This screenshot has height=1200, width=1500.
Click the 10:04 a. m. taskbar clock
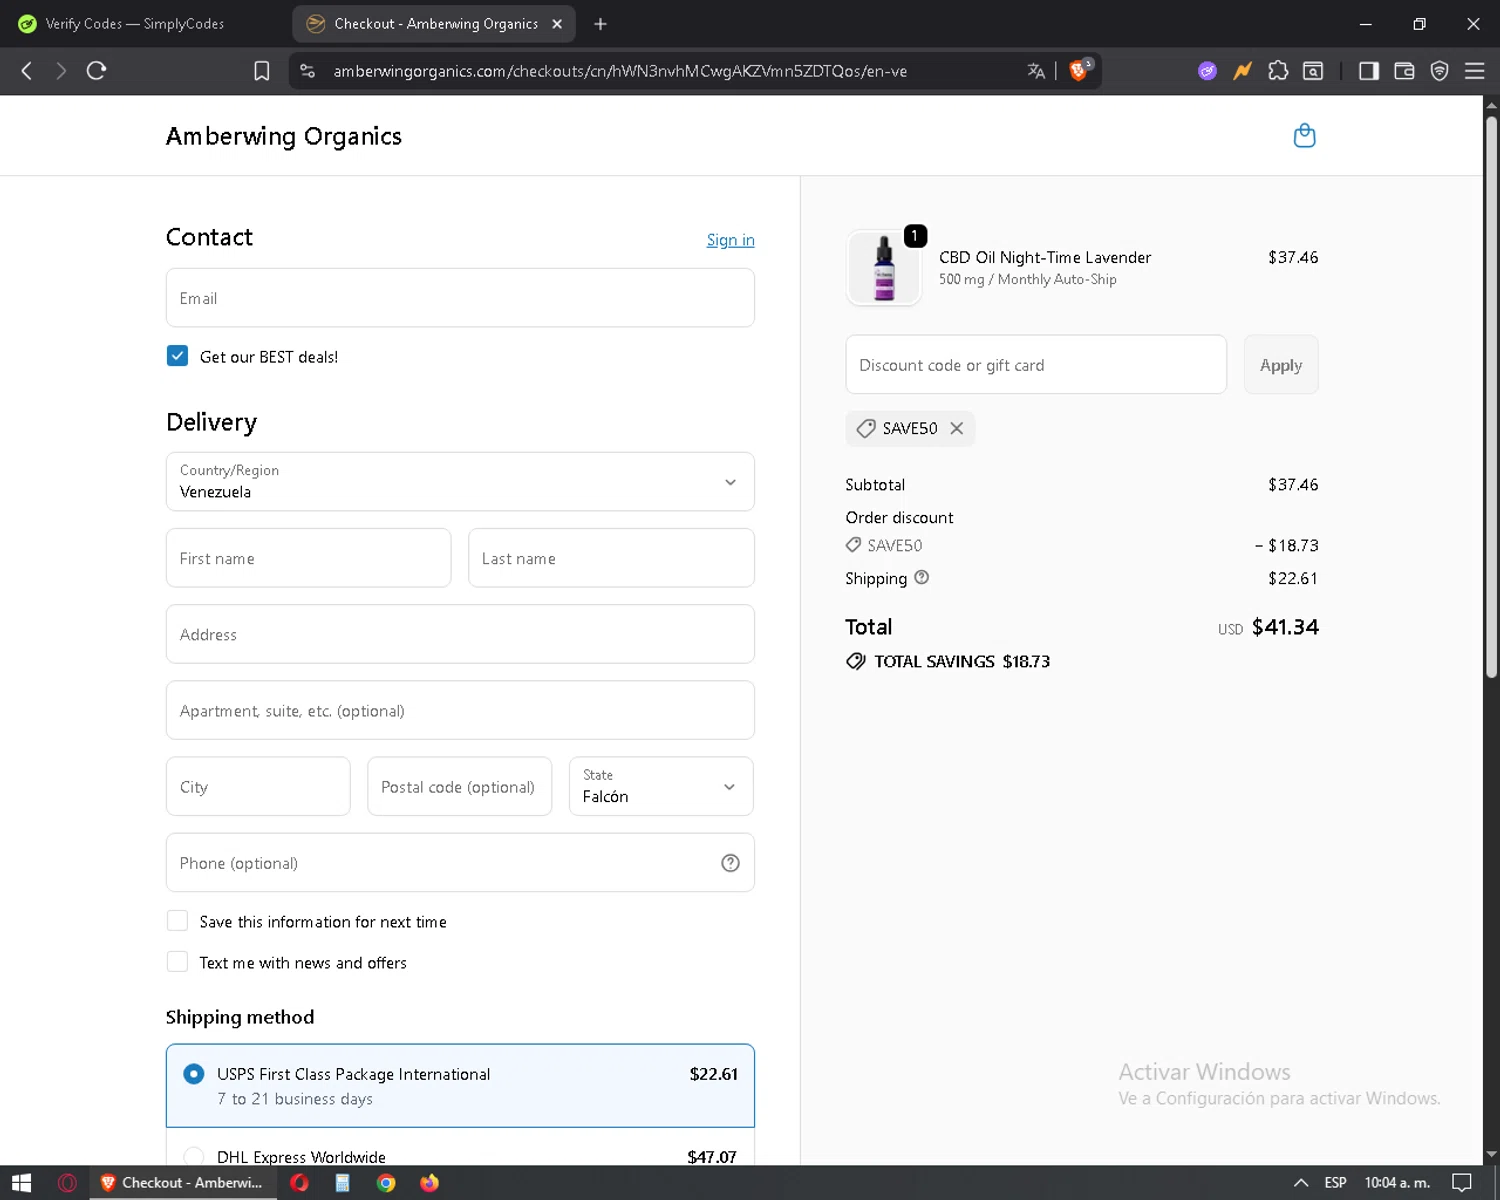1397,1183
